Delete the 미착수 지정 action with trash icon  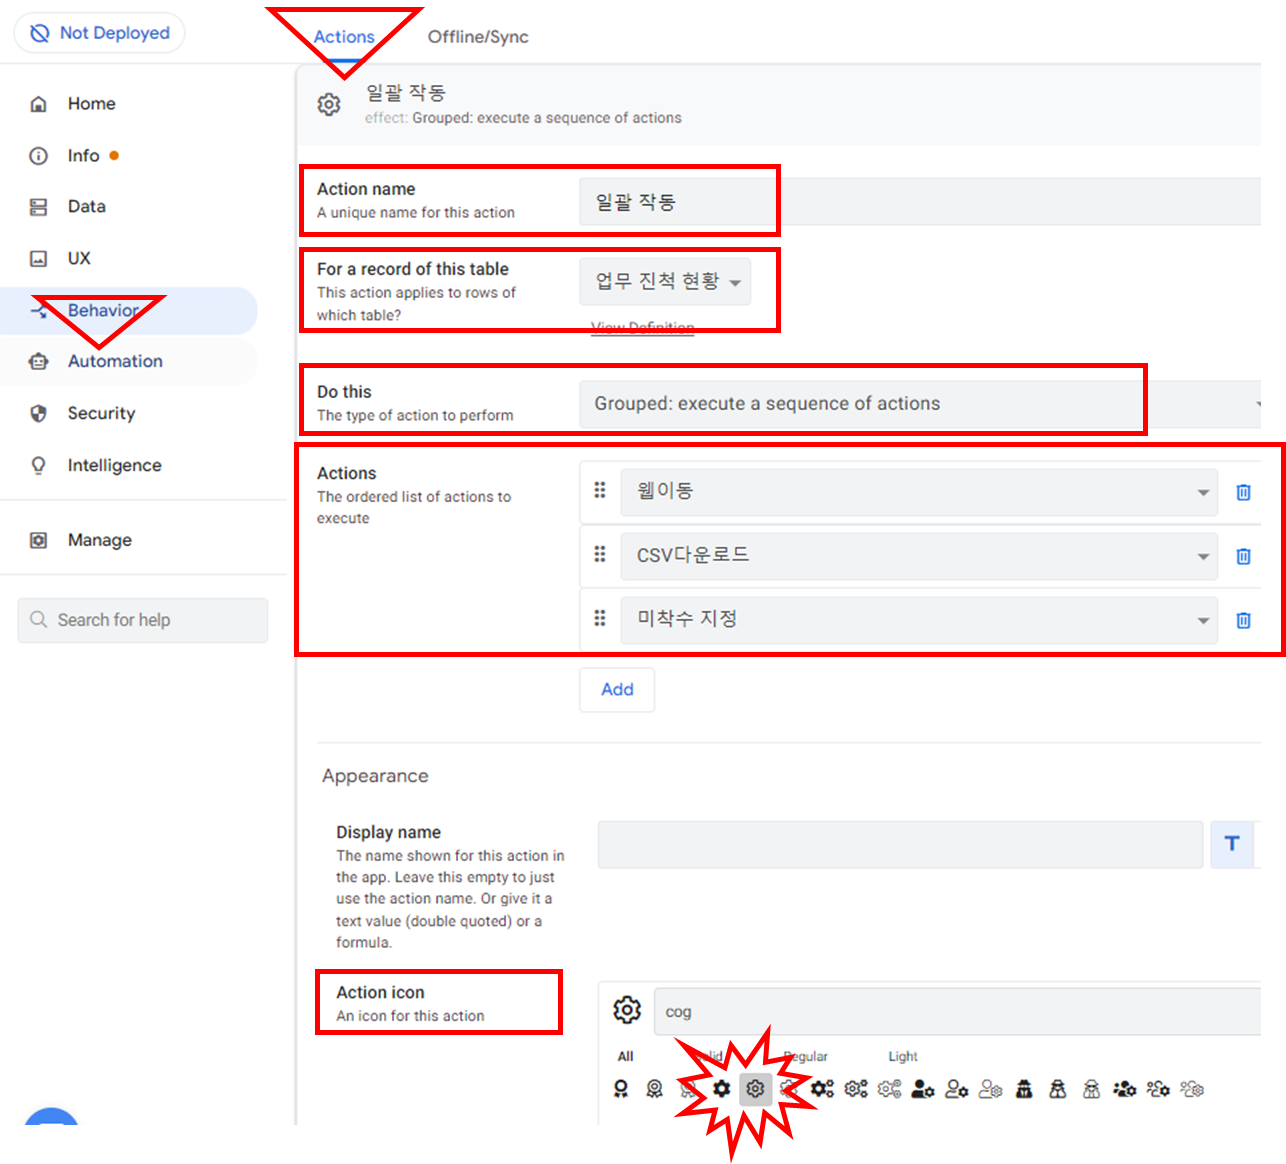(x=1243, y=620)
